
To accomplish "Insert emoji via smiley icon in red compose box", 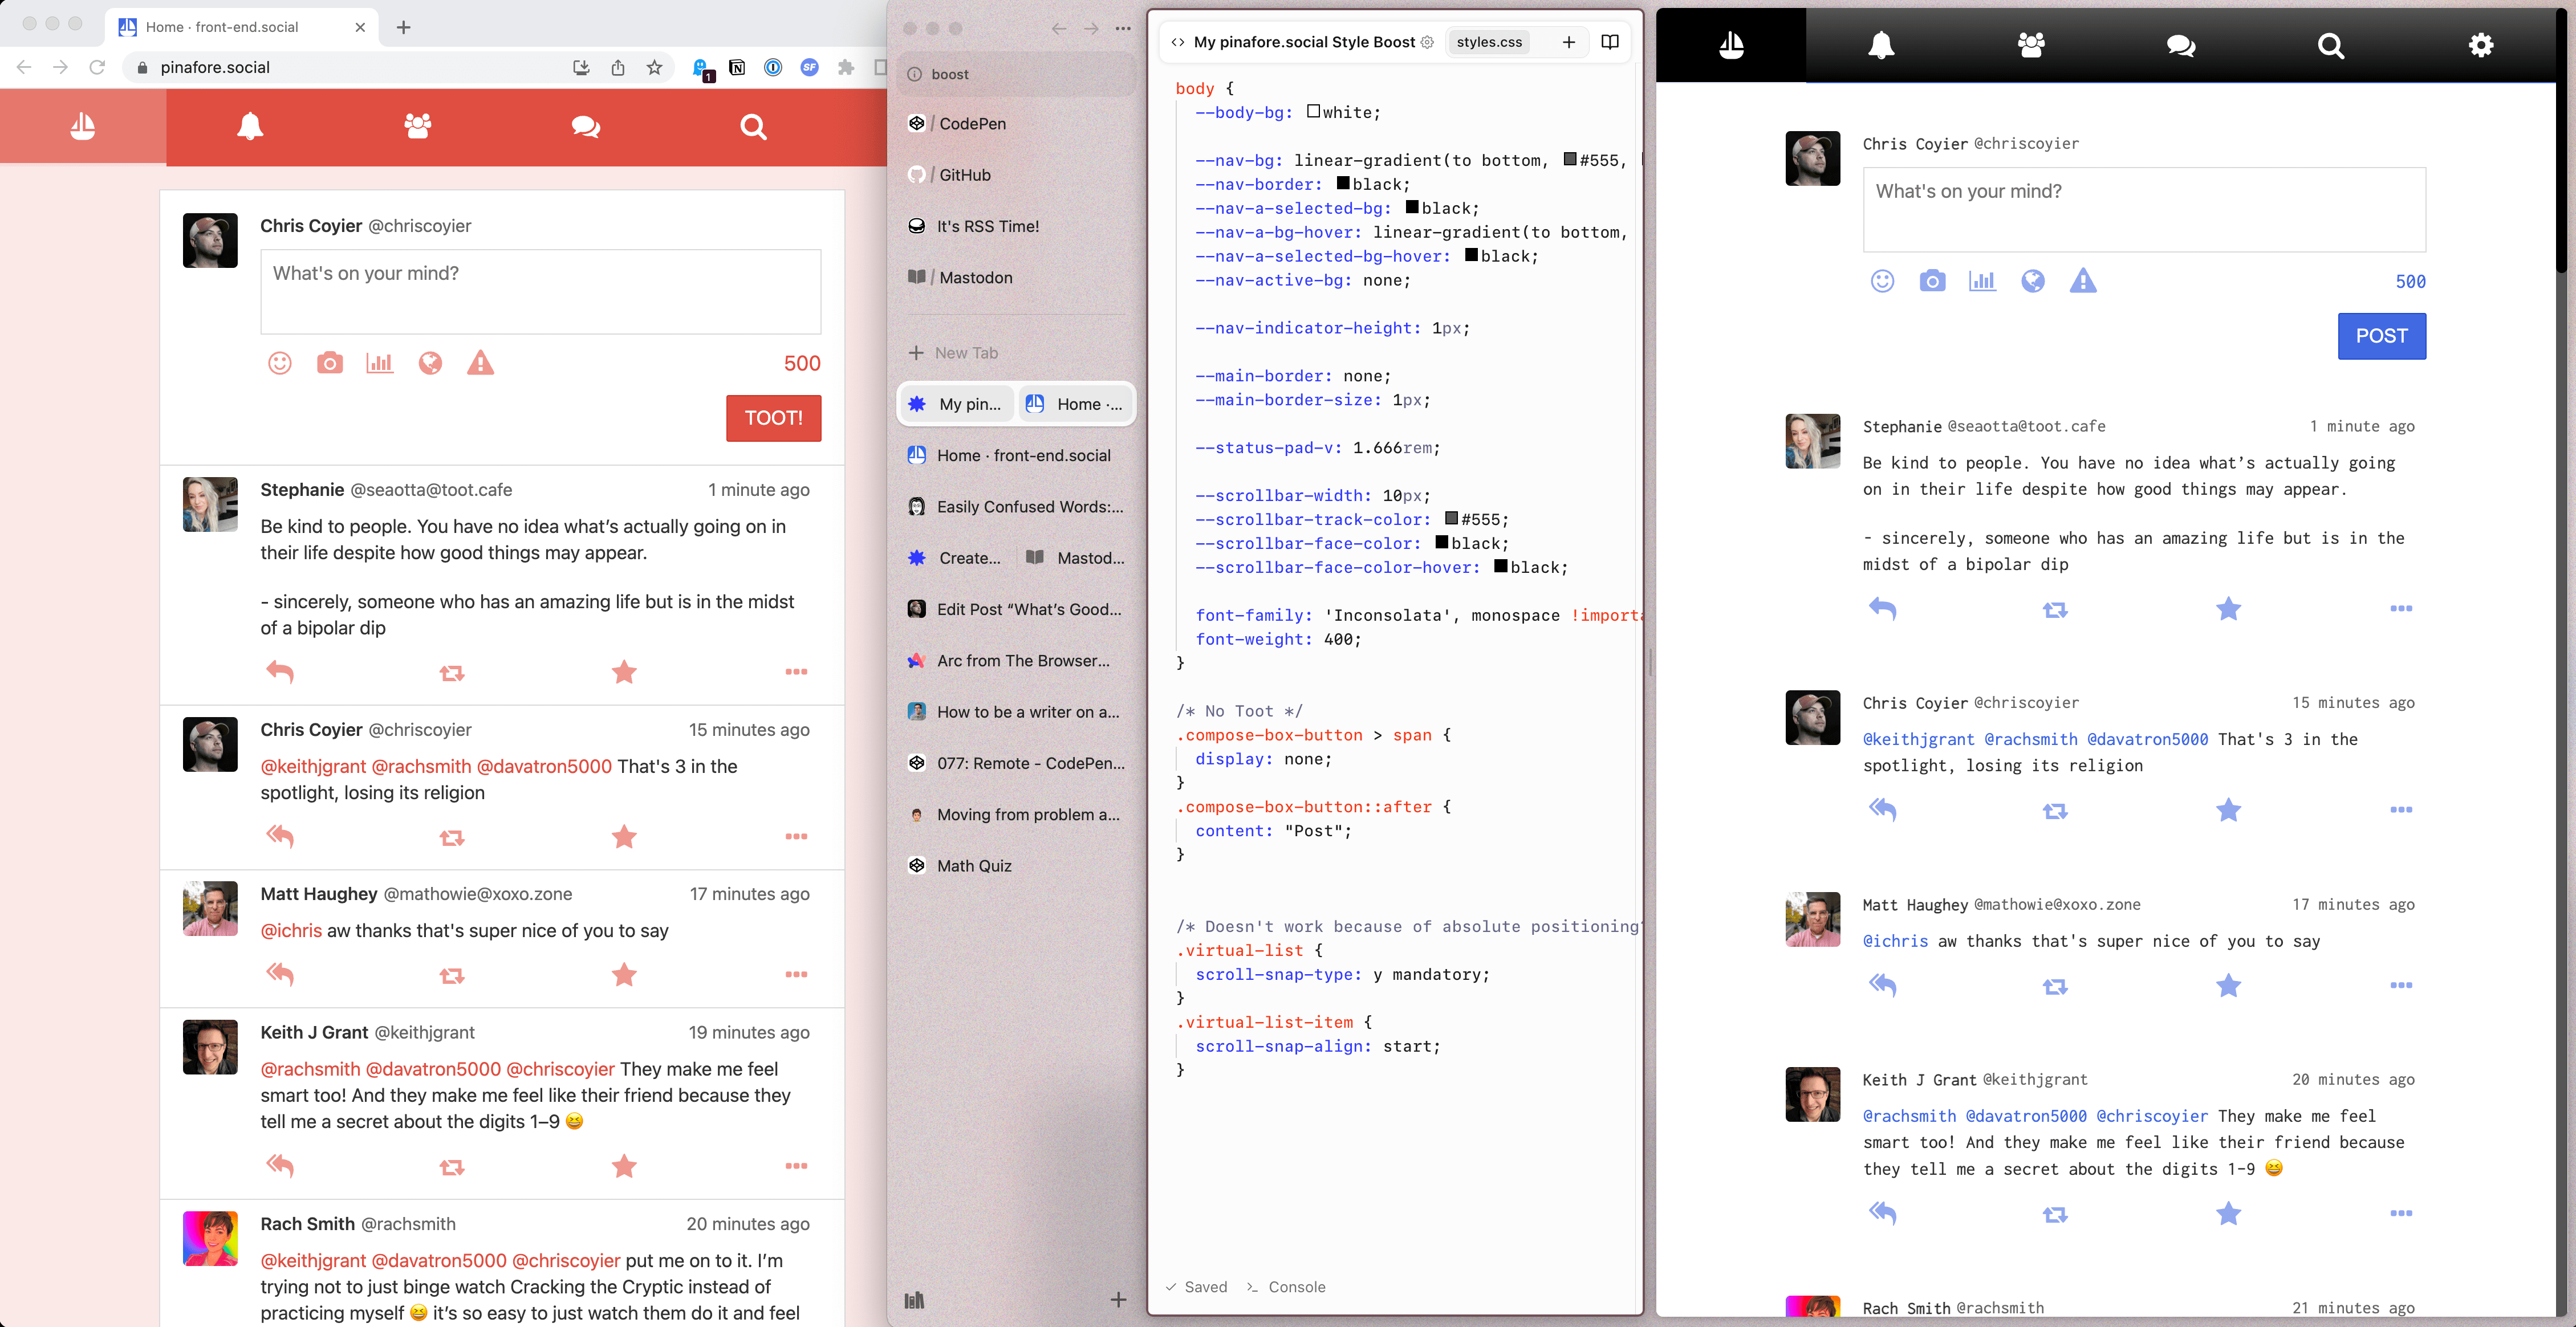I will click(280, 363).
